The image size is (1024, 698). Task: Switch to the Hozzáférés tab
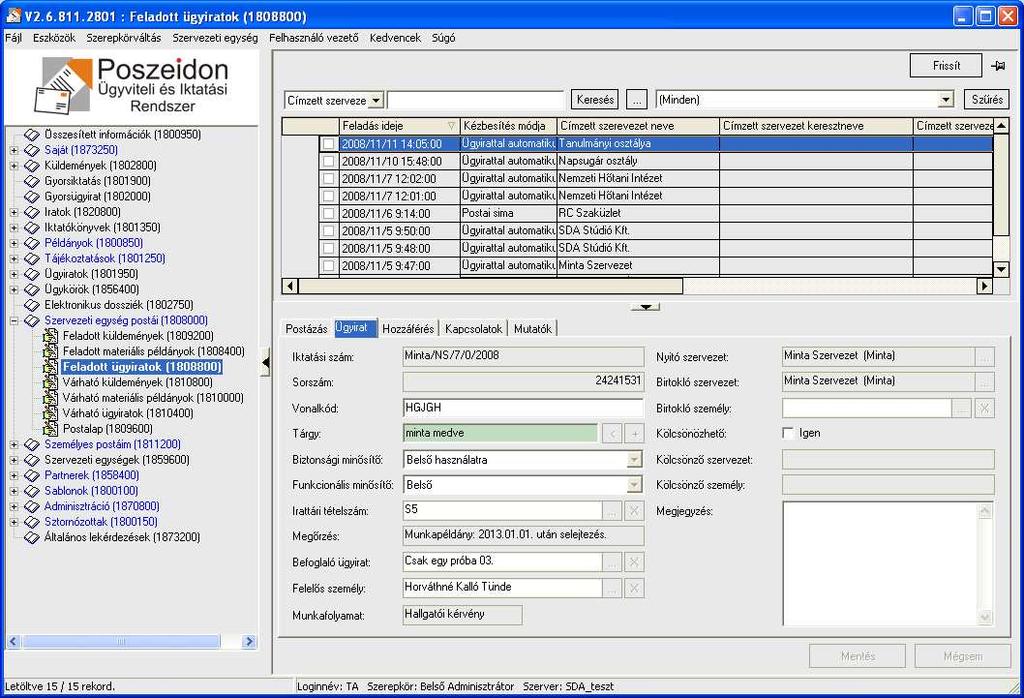coord(408,329)
